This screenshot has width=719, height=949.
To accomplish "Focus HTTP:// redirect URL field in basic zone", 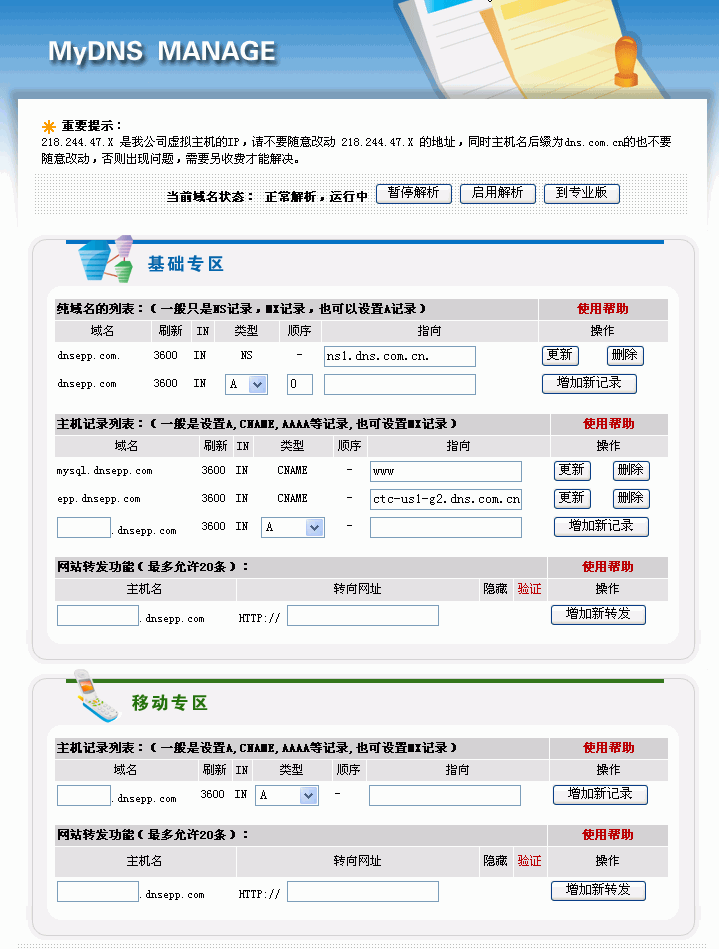I will pos(363,616).
